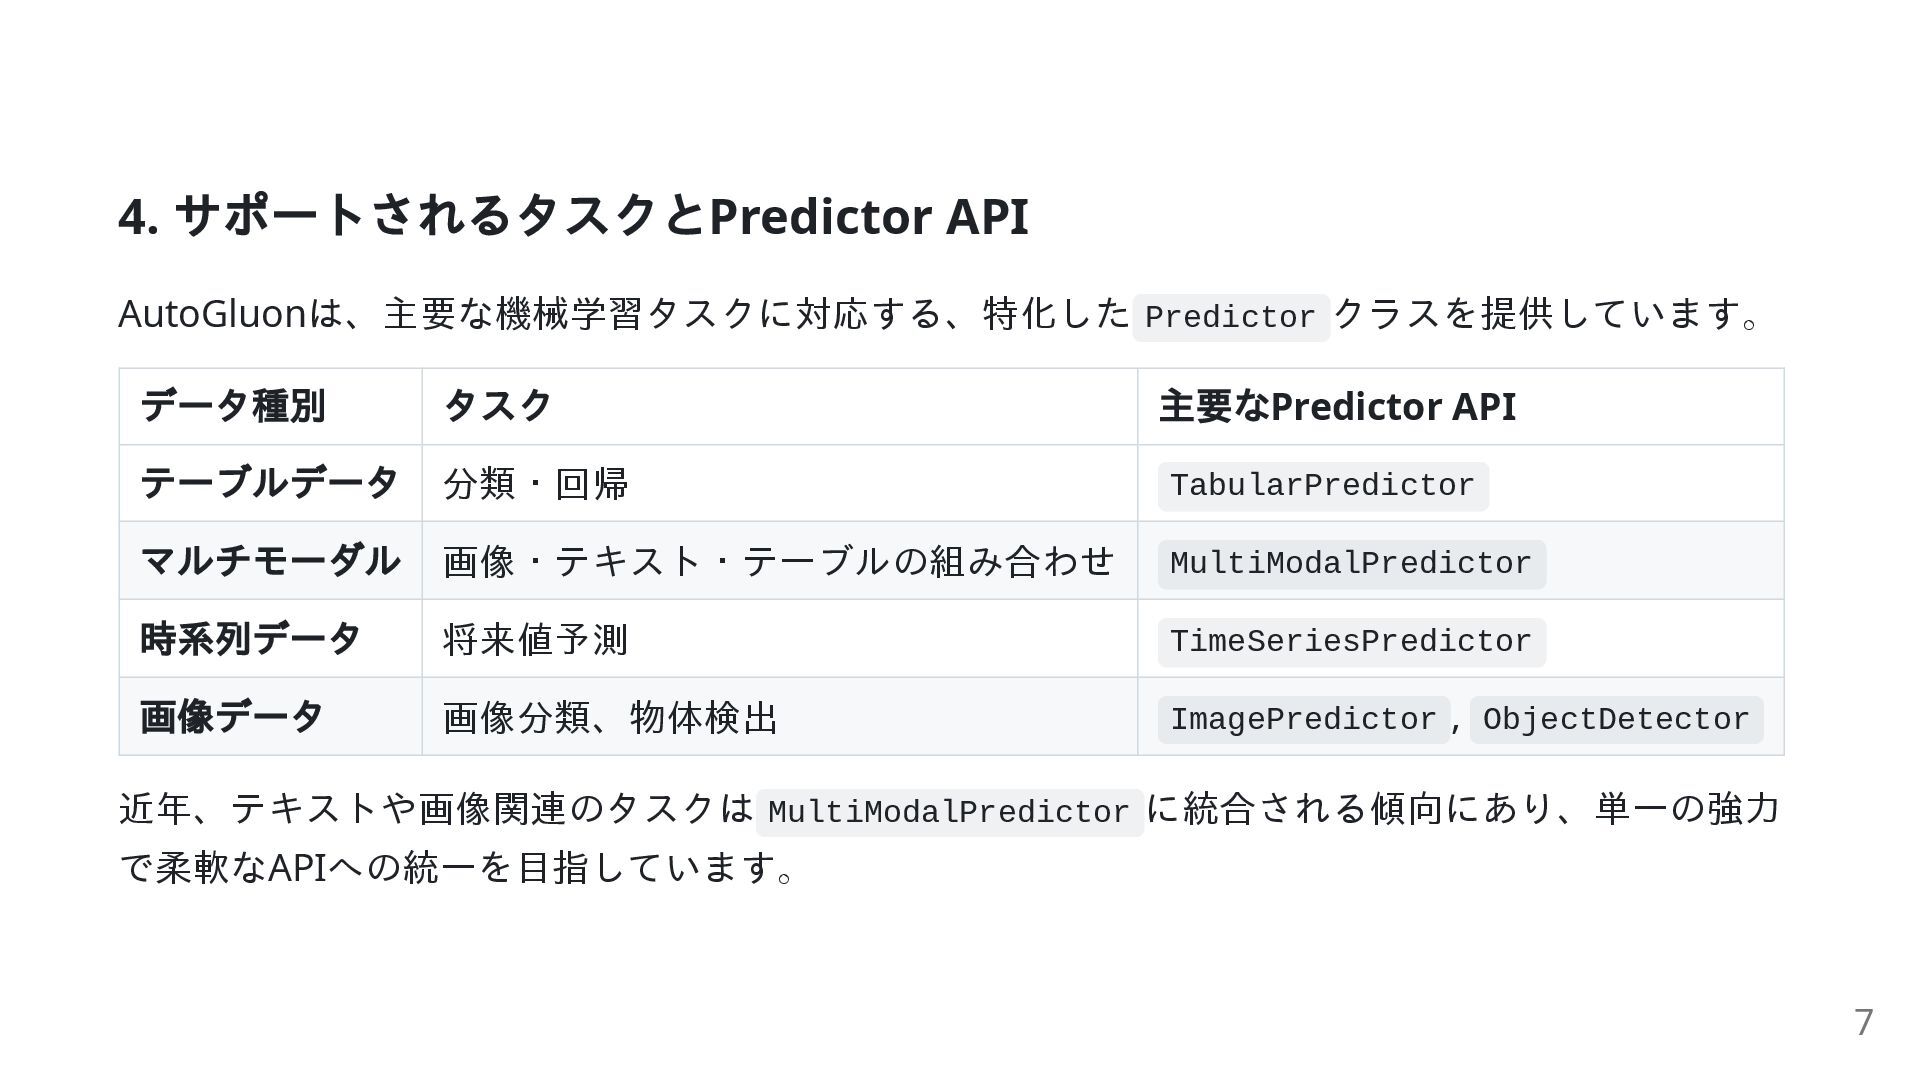Image resolution: width=1920 pixels, height=1080 pixels.
Task: Select the 時系列データ row label
Action: [251, 639]
